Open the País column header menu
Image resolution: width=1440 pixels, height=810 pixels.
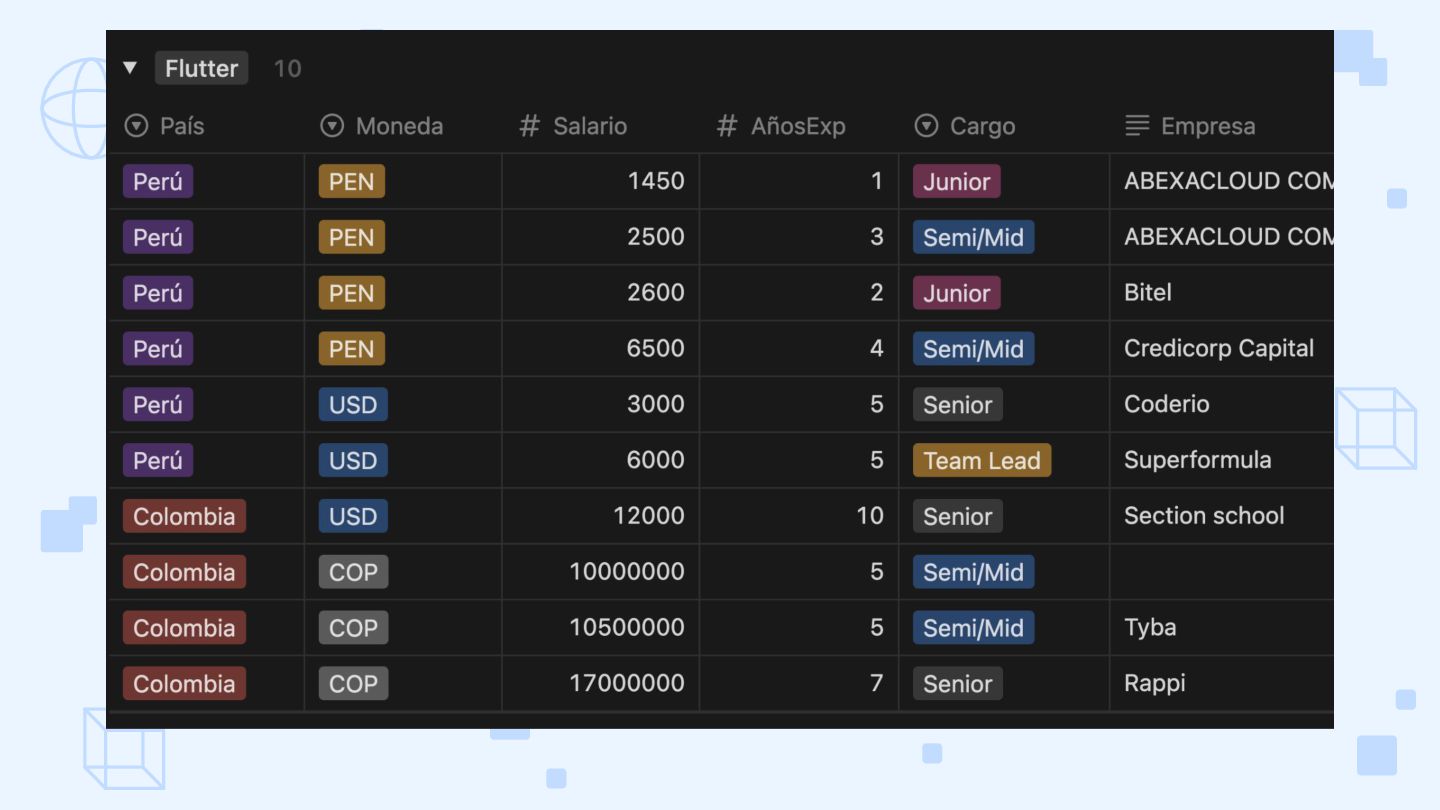[x=182, y=126]
